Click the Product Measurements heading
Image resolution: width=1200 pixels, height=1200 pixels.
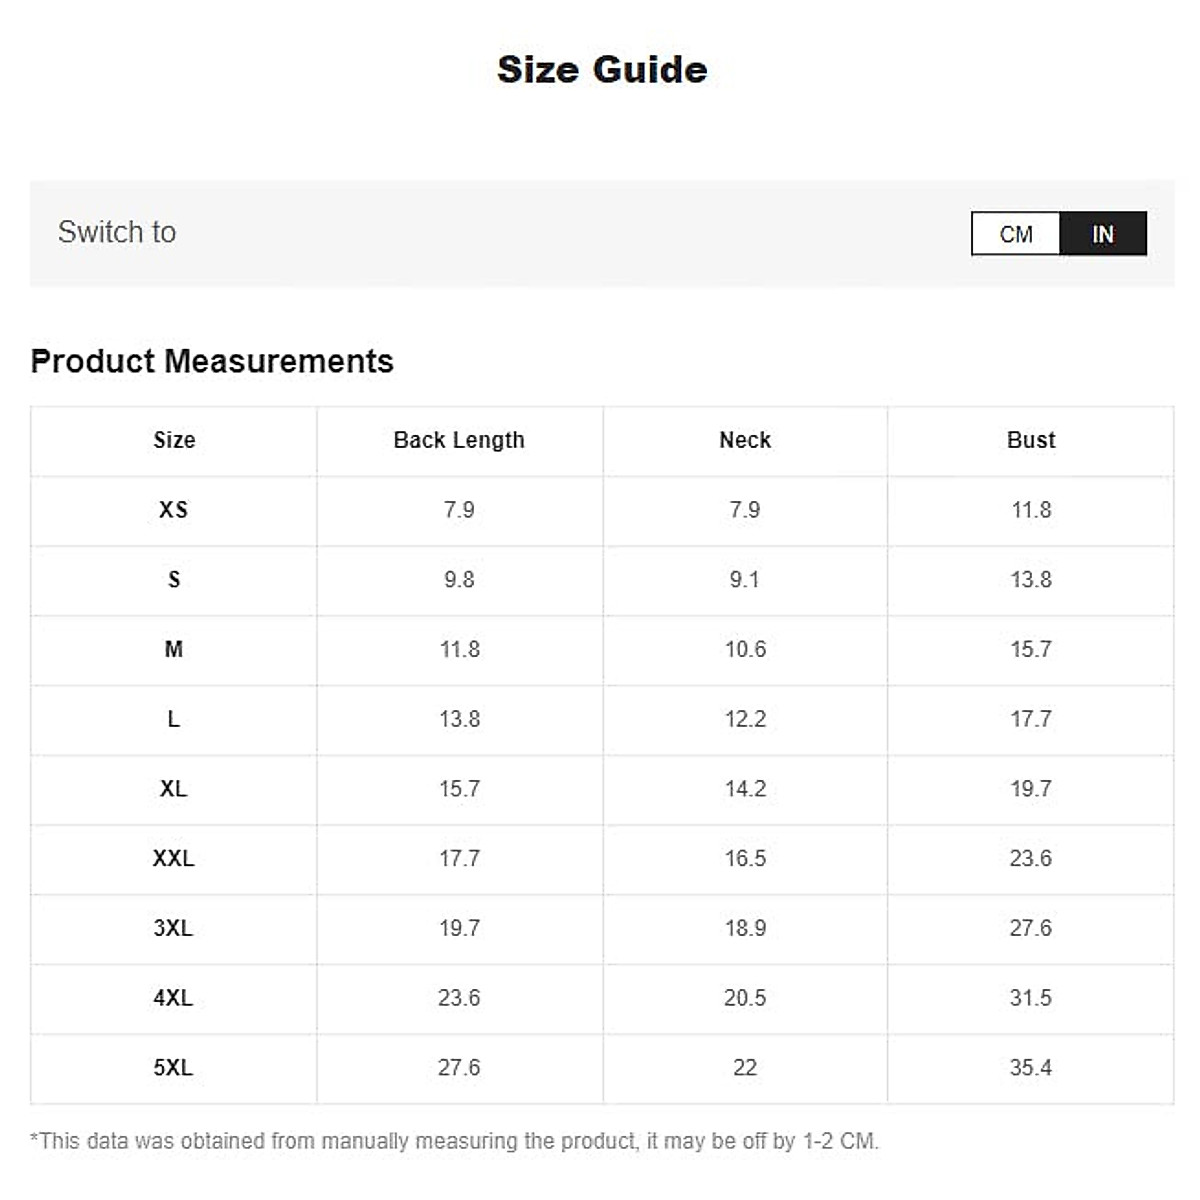212,361
